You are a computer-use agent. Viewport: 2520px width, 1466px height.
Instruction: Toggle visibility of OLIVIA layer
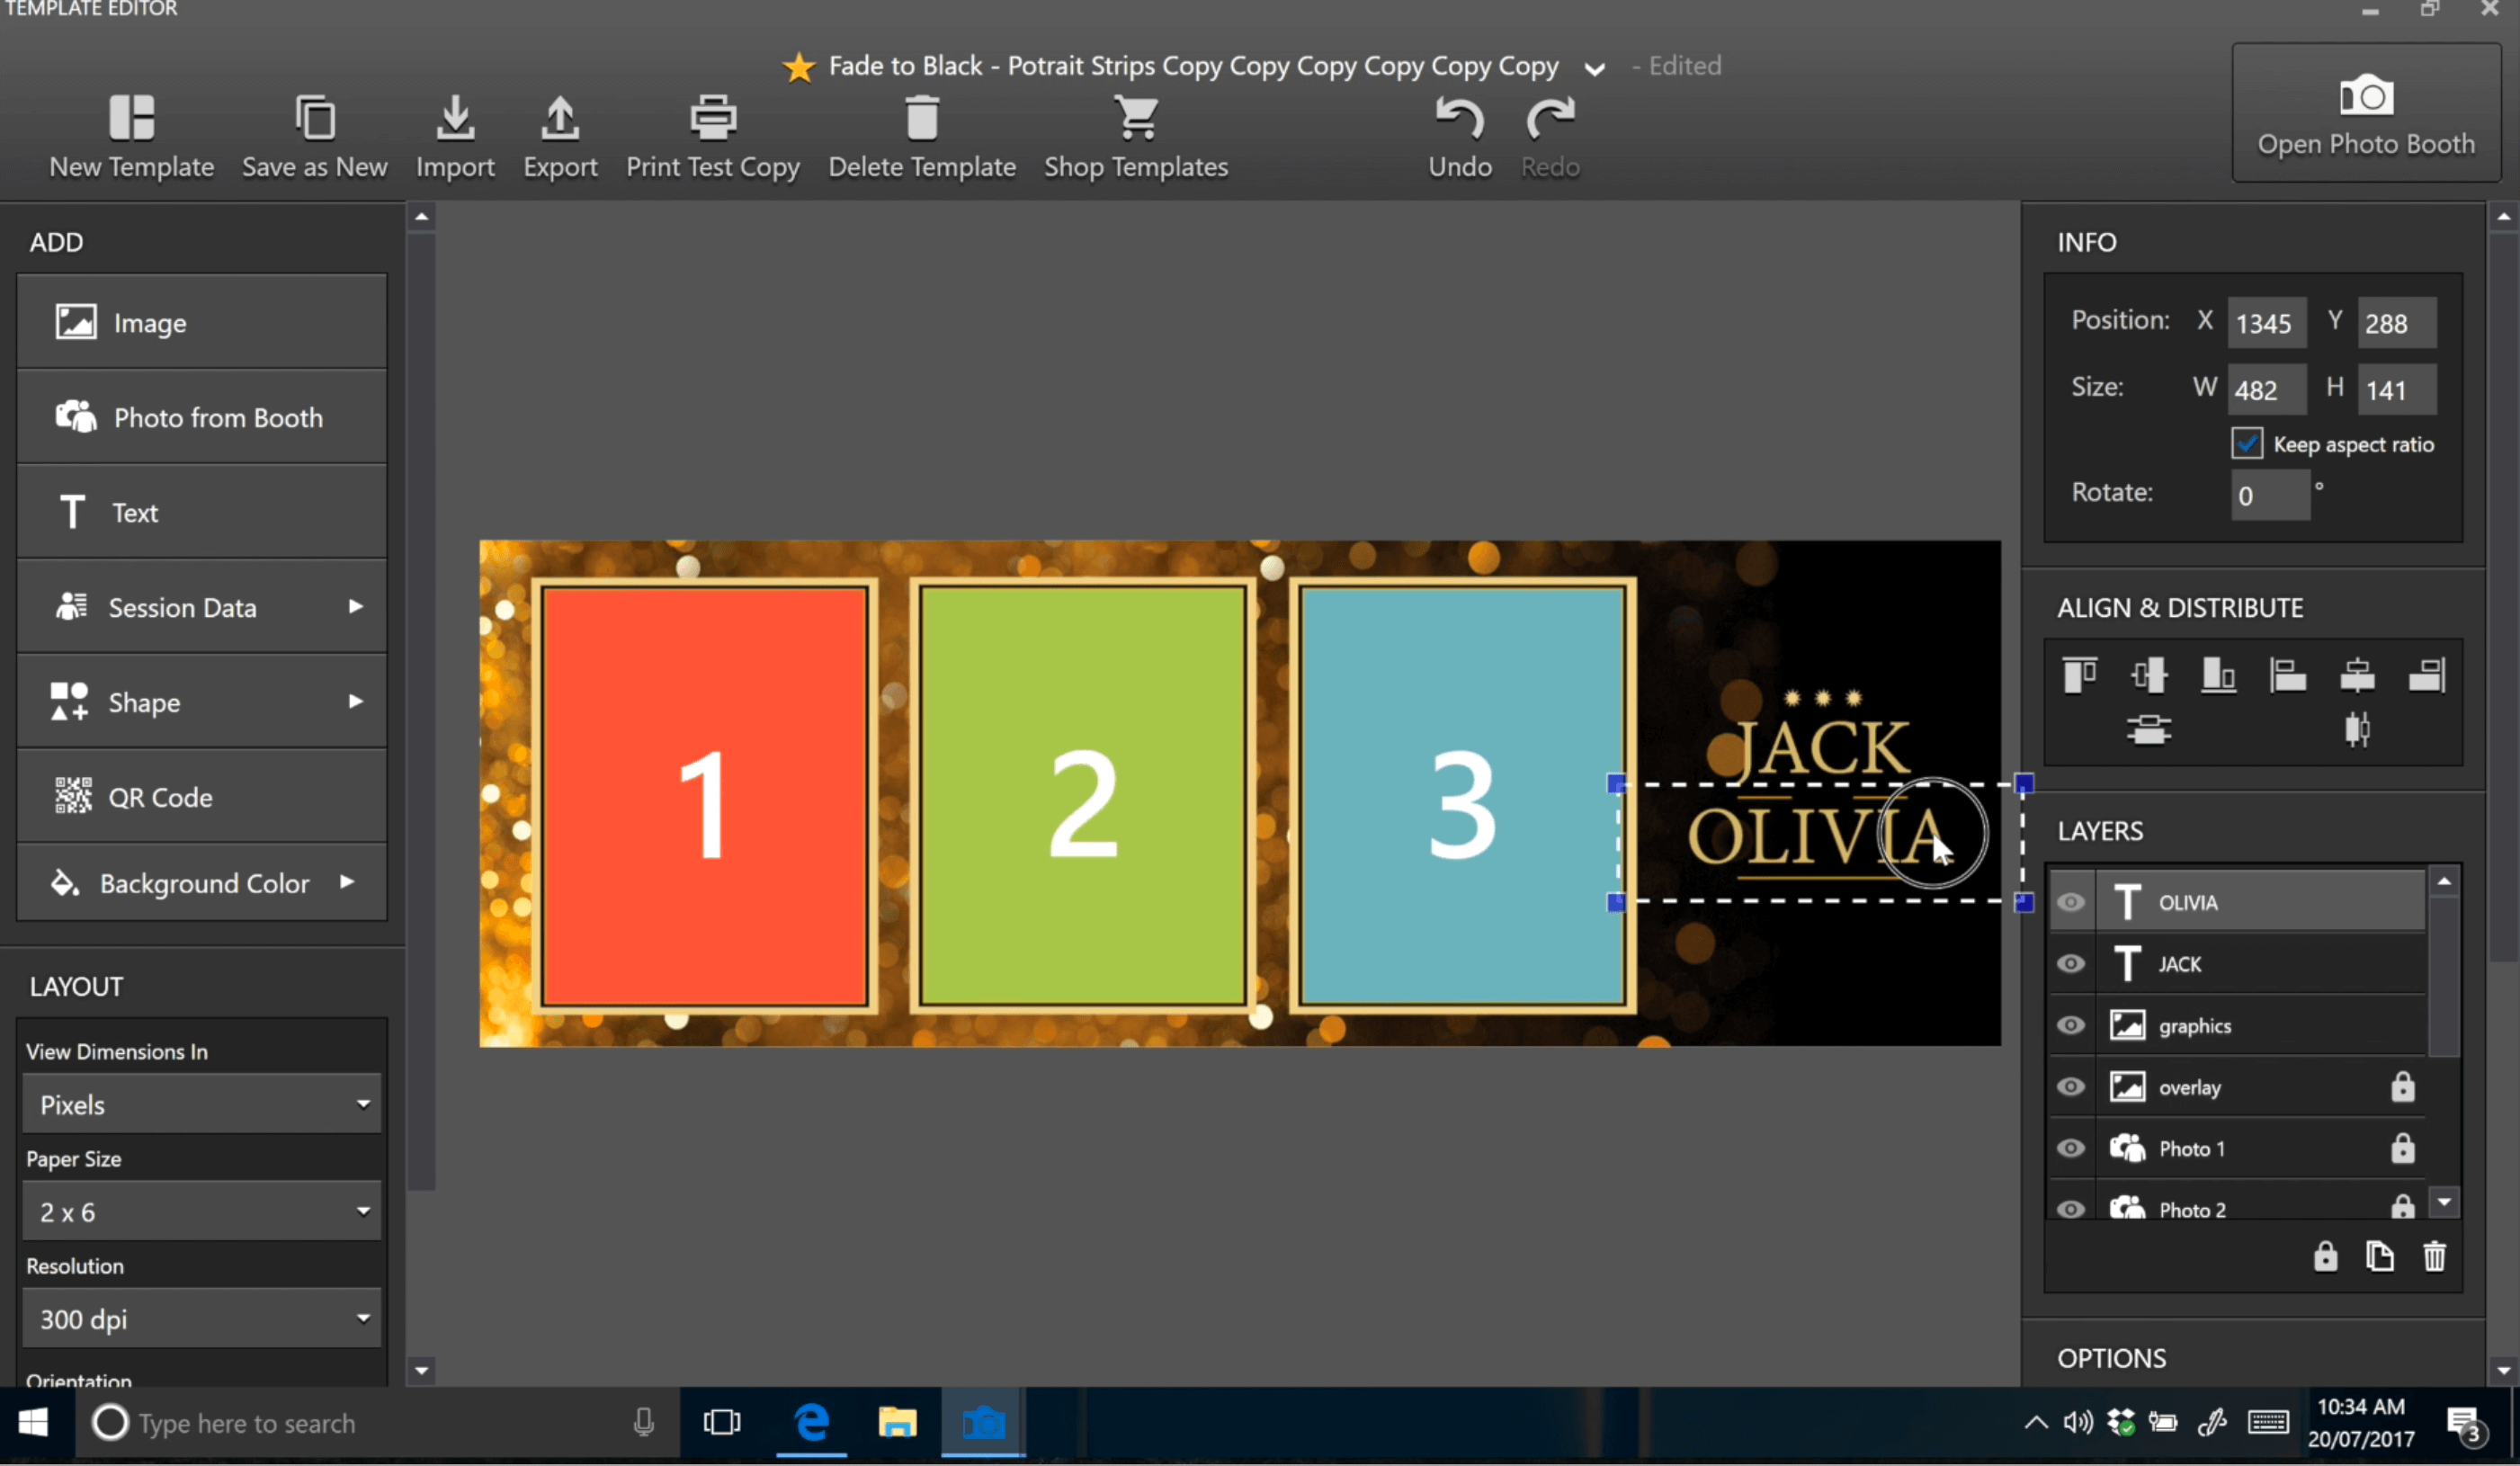coord(2073,902)
